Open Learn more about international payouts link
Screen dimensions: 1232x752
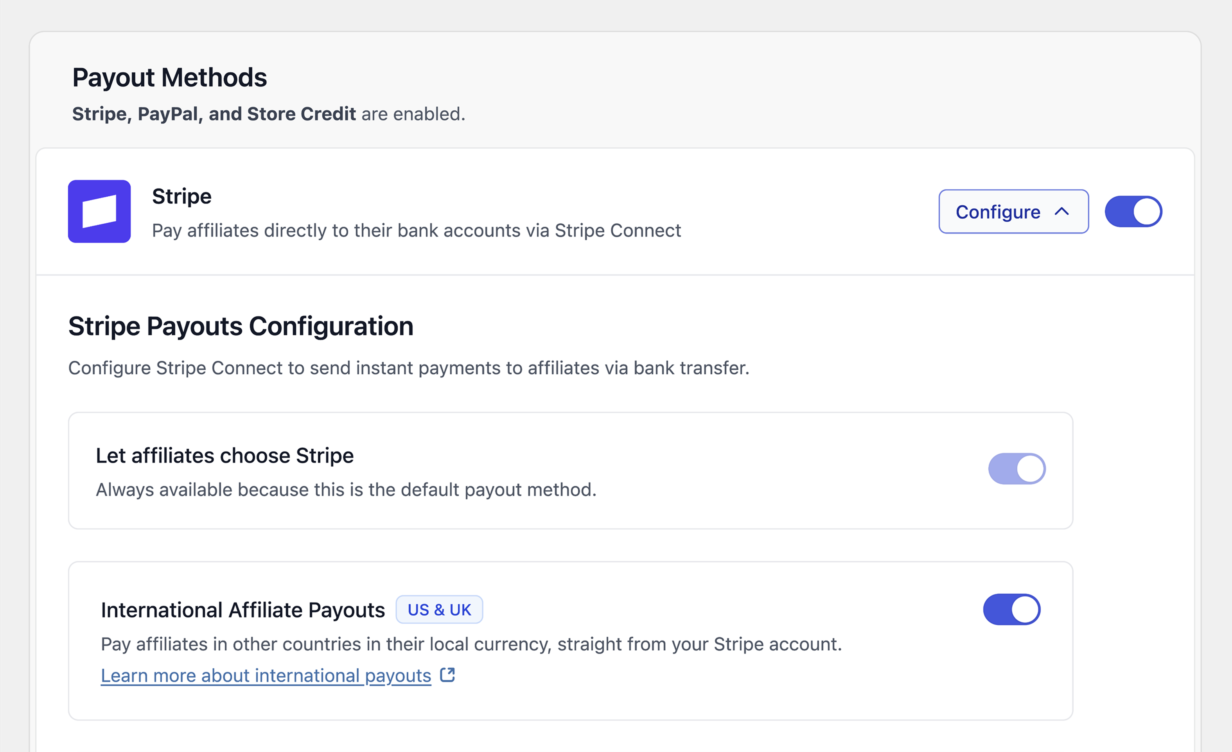click(266, 676)
